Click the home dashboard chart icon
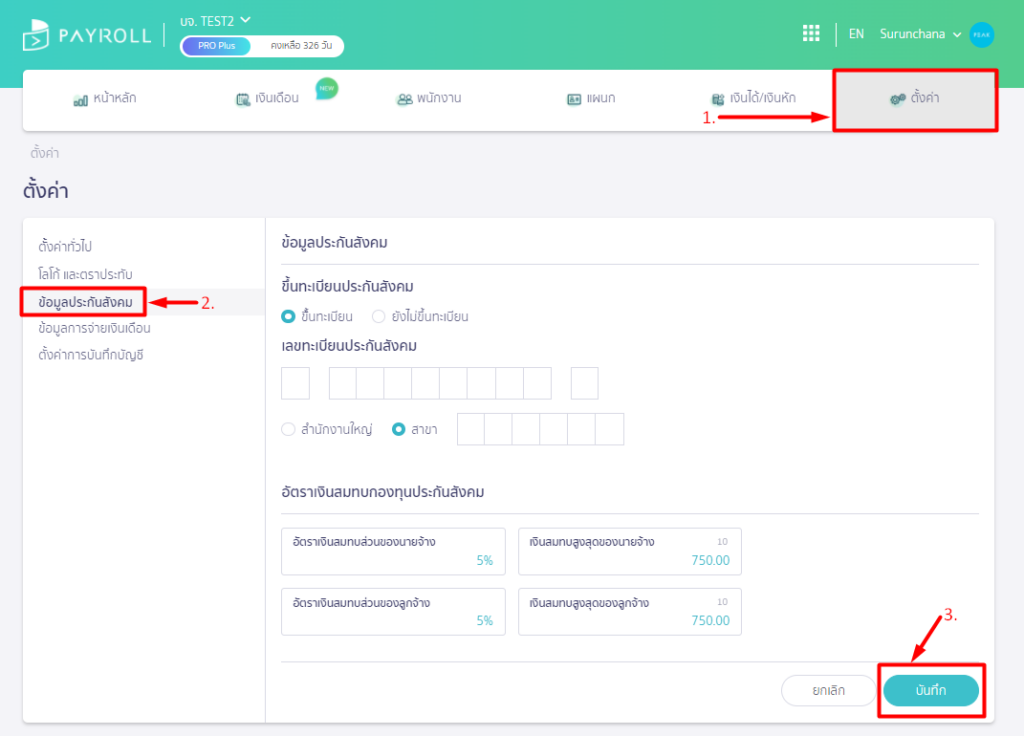 click(x=81, y=100)
